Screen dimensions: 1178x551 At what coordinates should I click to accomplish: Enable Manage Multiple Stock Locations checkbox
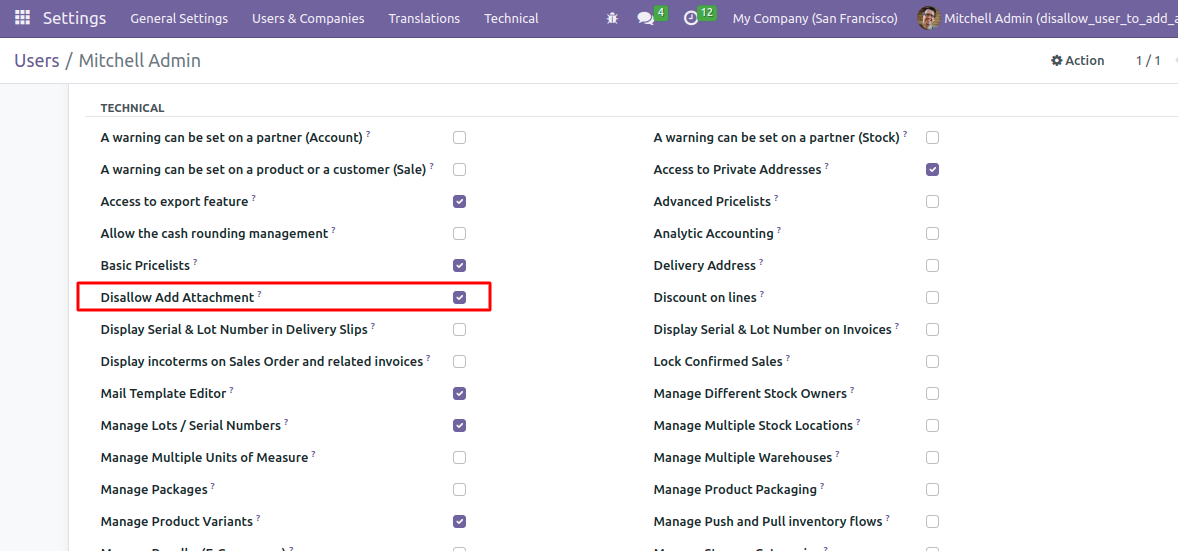click(x=932, y=425)
